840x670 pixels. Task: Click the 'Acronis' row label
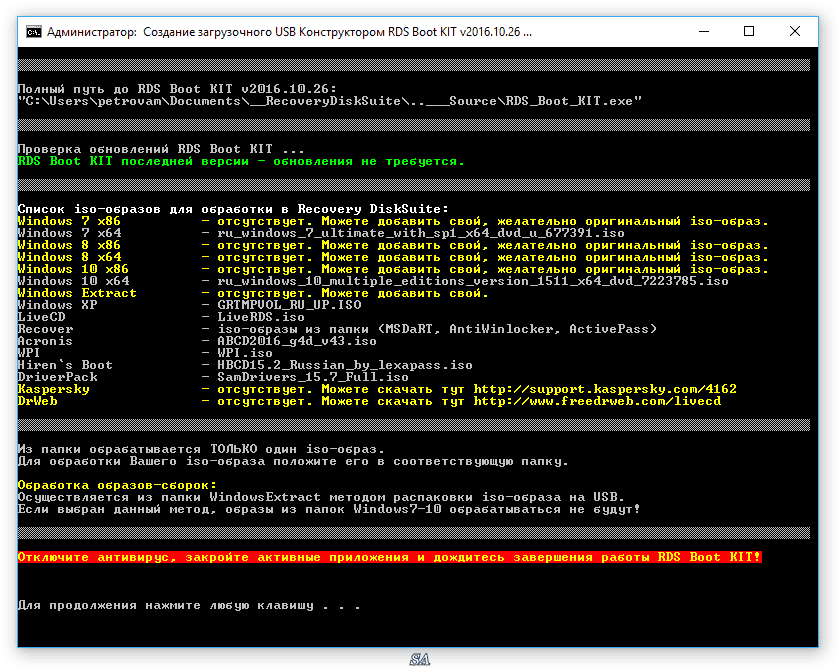pos(46,341)
